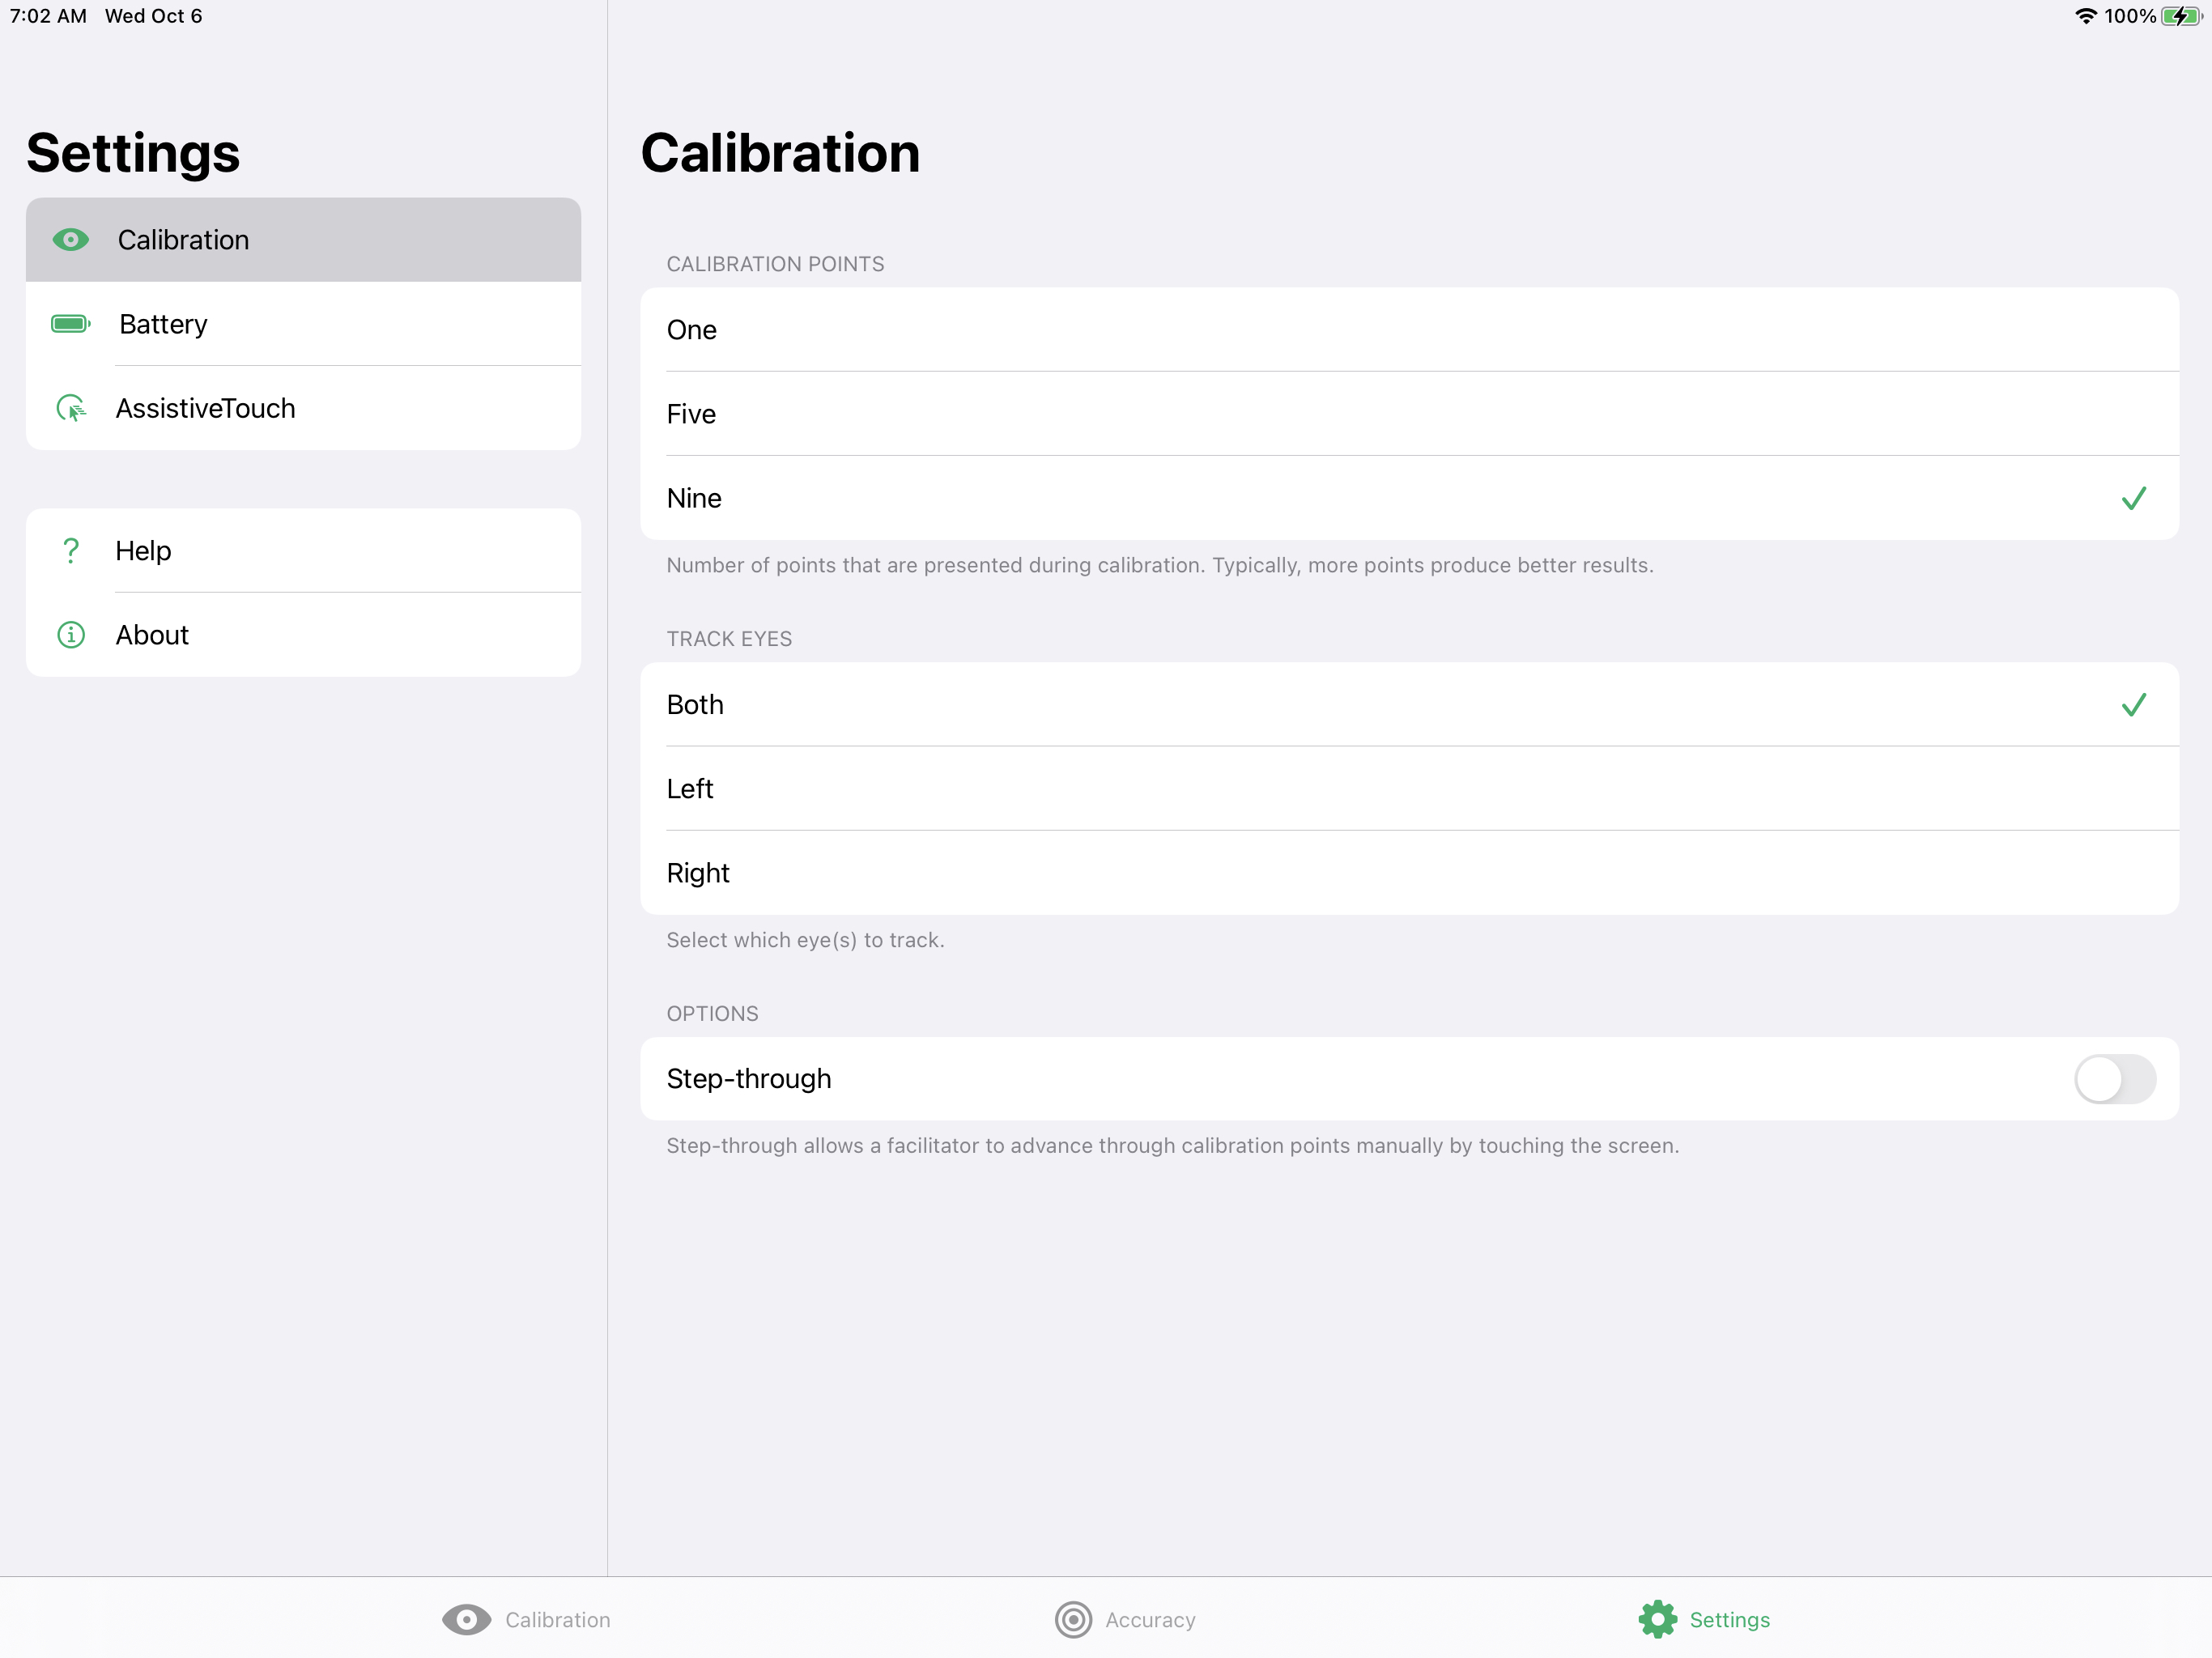Viewport: 2212px width, 1658px height.
Task: Open Calibration in the Settings sidebar
Action: (303, 240)
